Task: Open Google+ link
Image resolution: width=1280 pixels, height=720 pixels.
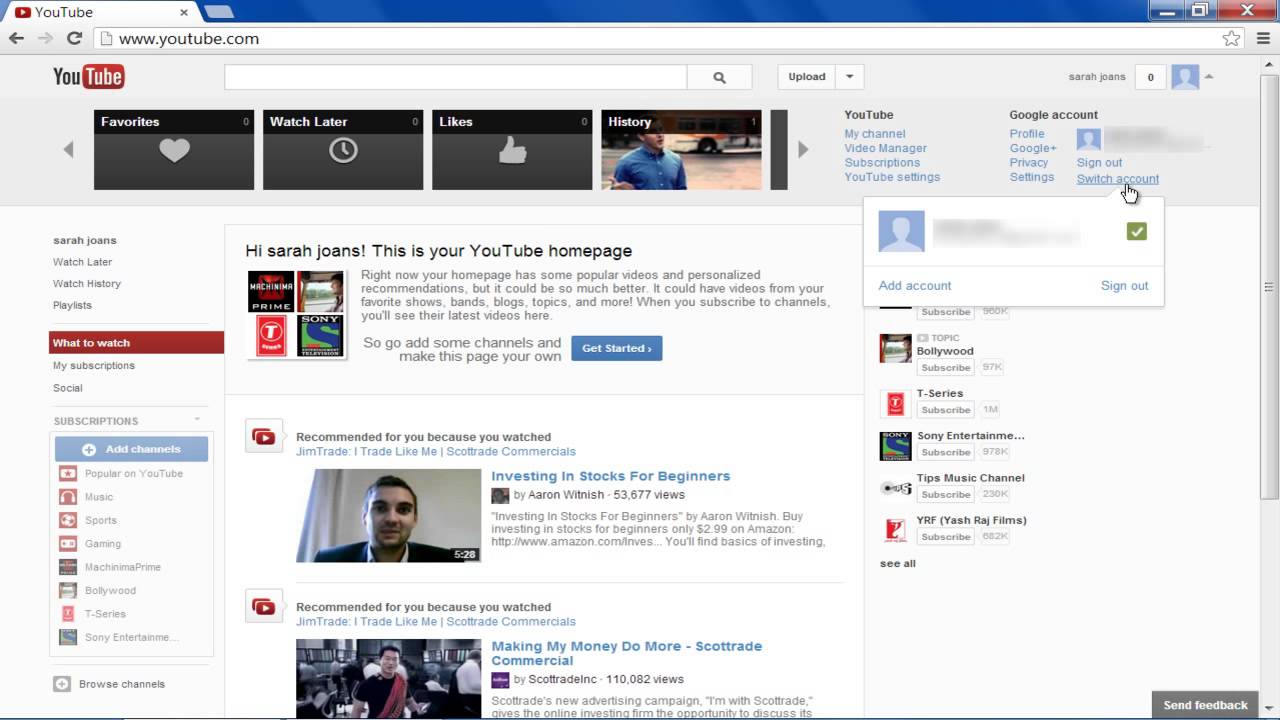Action: pyautogui.click(x=1033, y=148)
